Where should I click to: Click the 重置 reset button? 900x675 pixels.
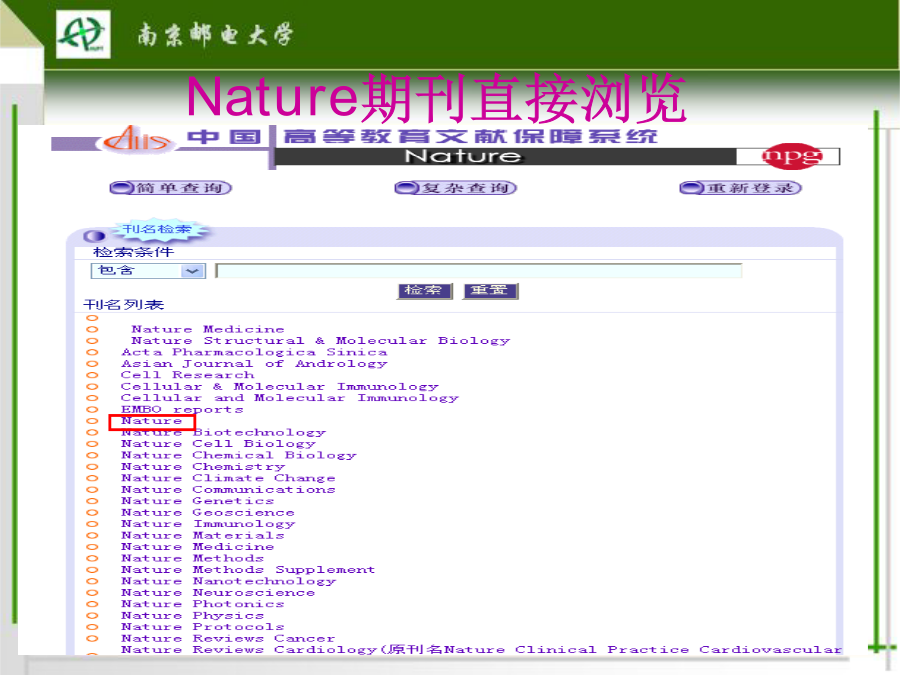click(491, 290)
